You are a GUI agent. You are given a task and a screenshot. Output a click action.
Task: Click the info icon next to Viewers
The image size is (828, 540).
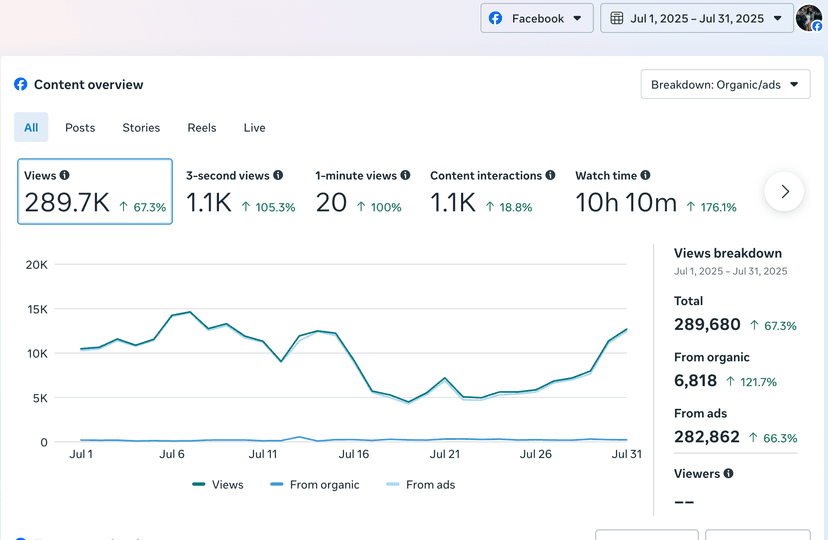728,473
